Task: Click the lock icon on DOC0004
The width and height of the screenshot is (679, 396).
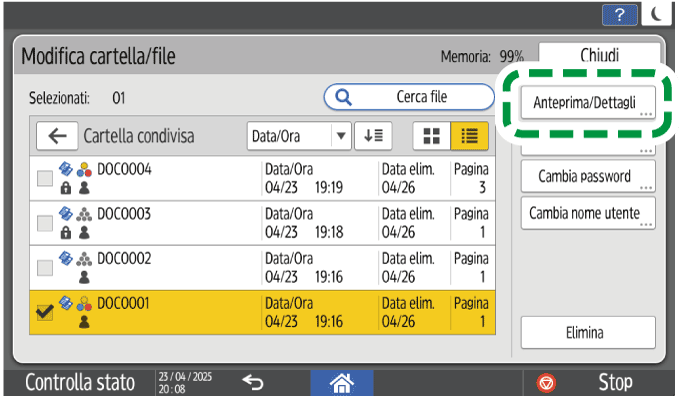Action: [x=66, y=188]
